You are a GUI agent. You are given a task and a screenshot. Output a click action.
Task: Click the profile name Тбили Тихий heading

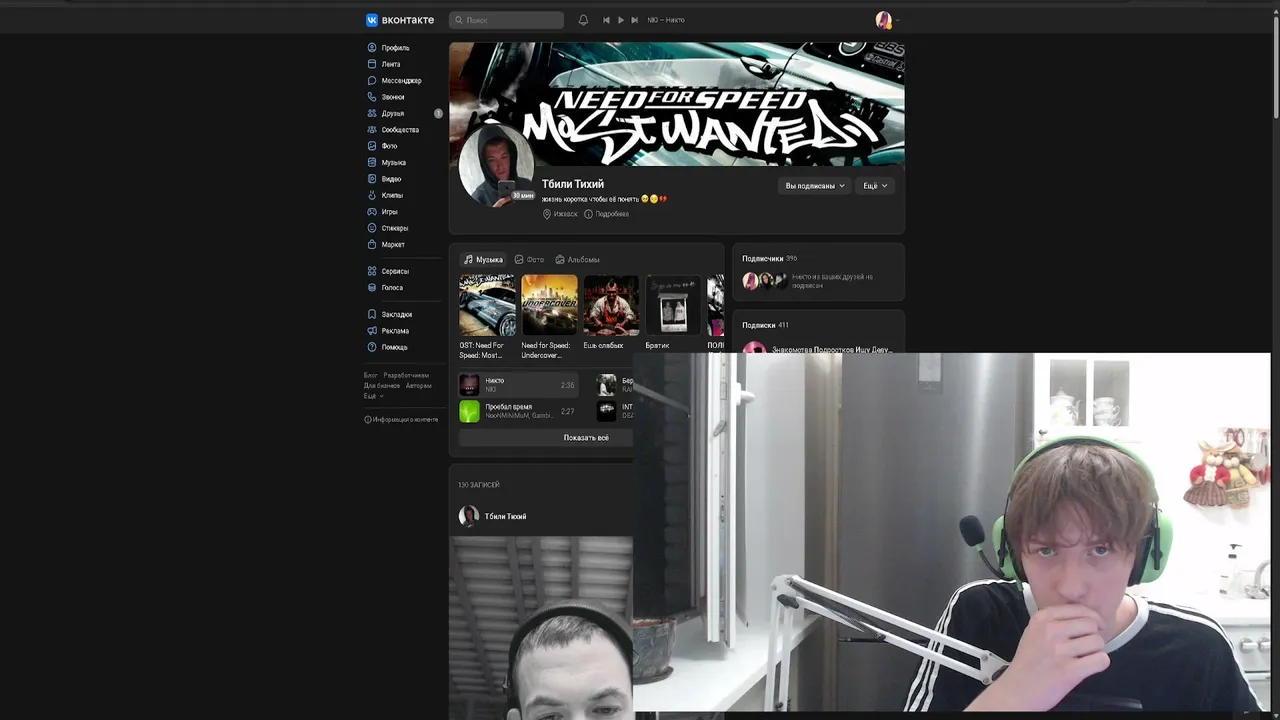click(573, 185)
